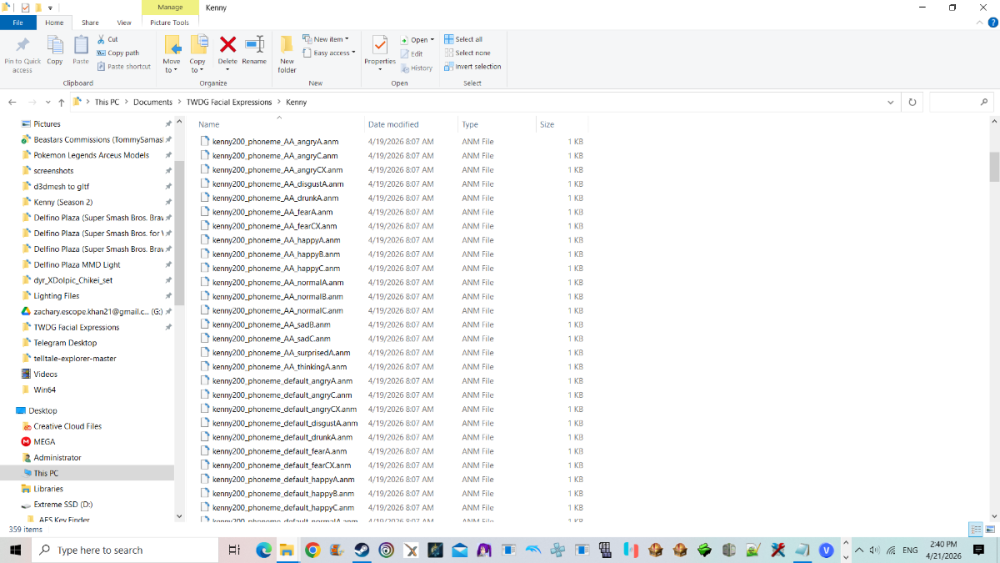Open the Share ribbon tab
The height and width of the screenshot is (563, 1000).
[x=90, y=22]
